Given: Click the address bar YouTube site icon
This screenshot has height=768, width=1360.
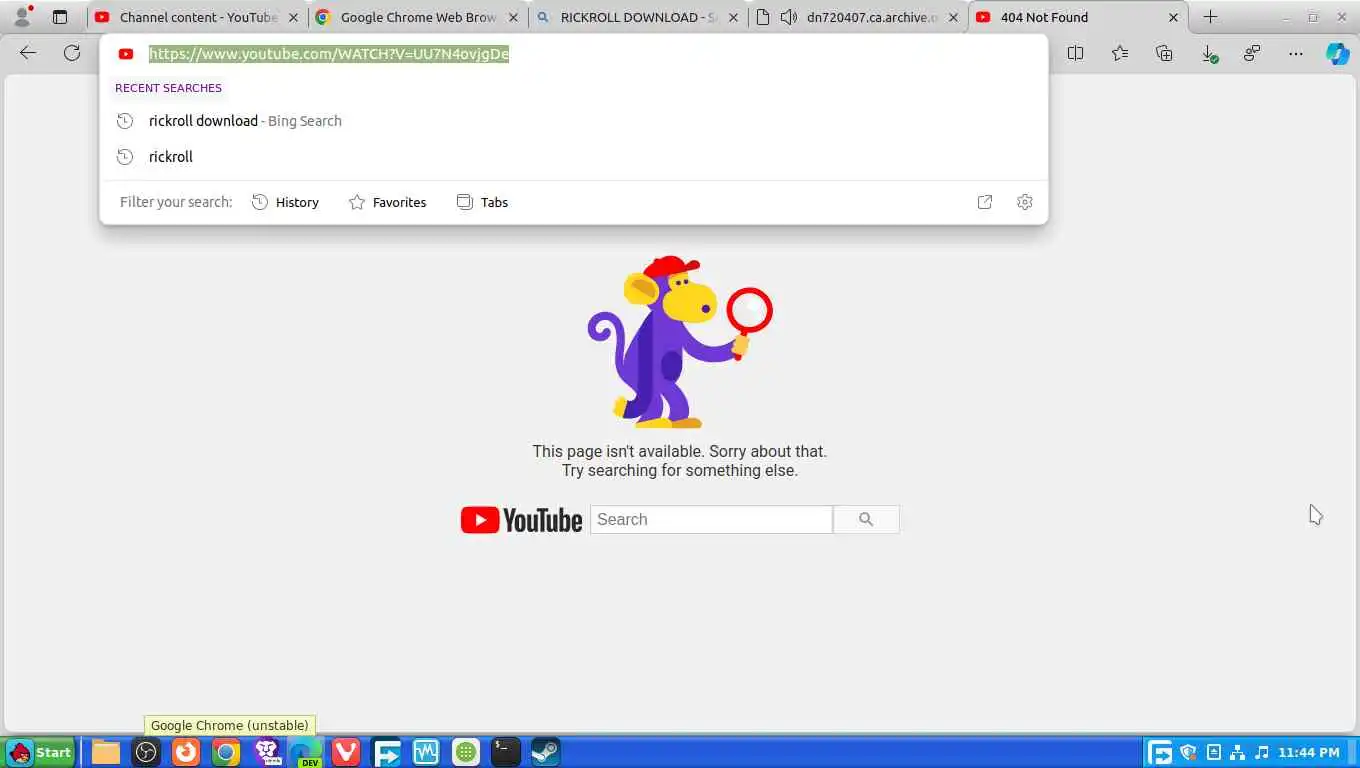Looking at the screenshot, I should pyautogui.click(x=126, y=54).
